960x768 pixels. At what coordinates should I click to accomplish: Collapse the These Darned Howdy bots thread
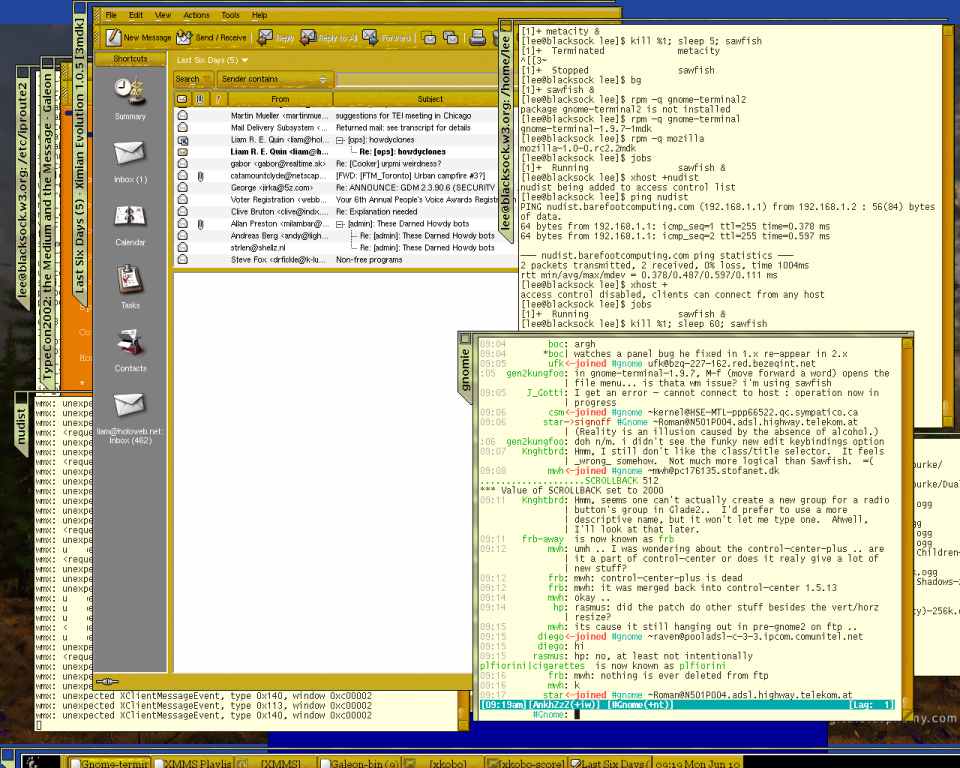340,224
